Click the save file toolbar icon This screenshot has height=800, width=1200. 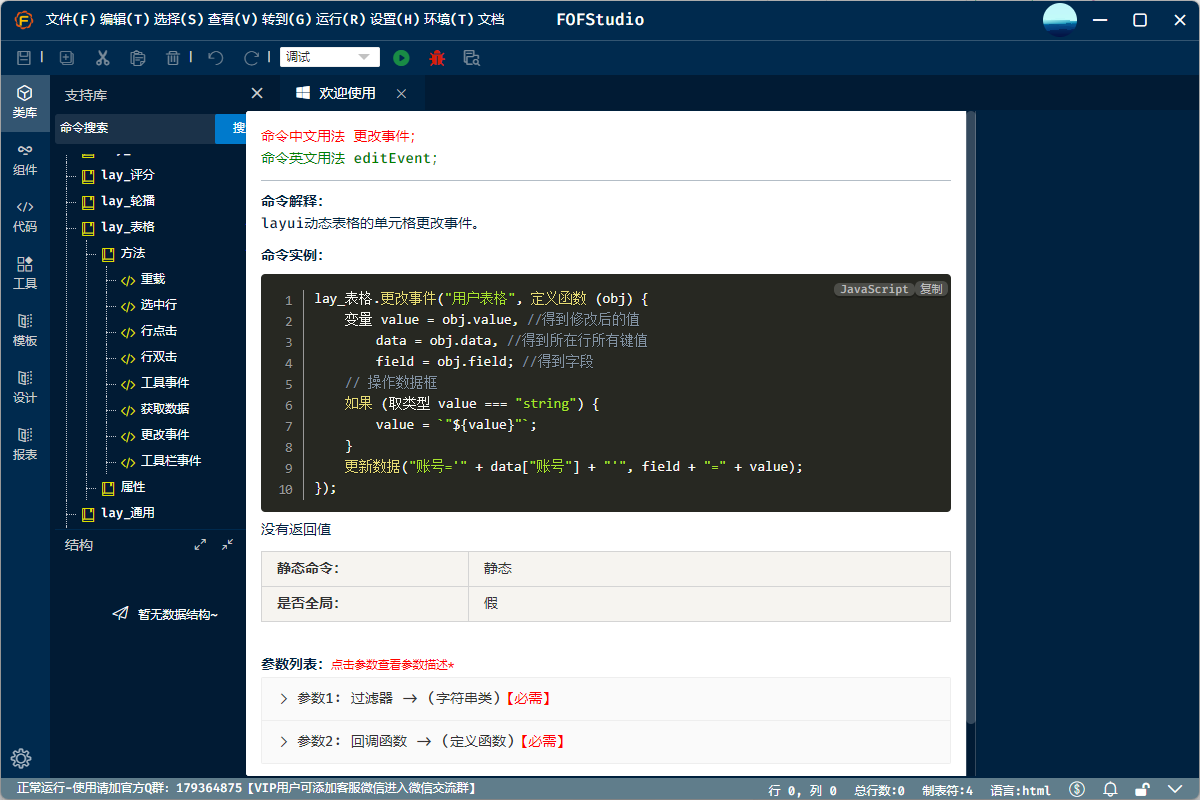point(24,58)
